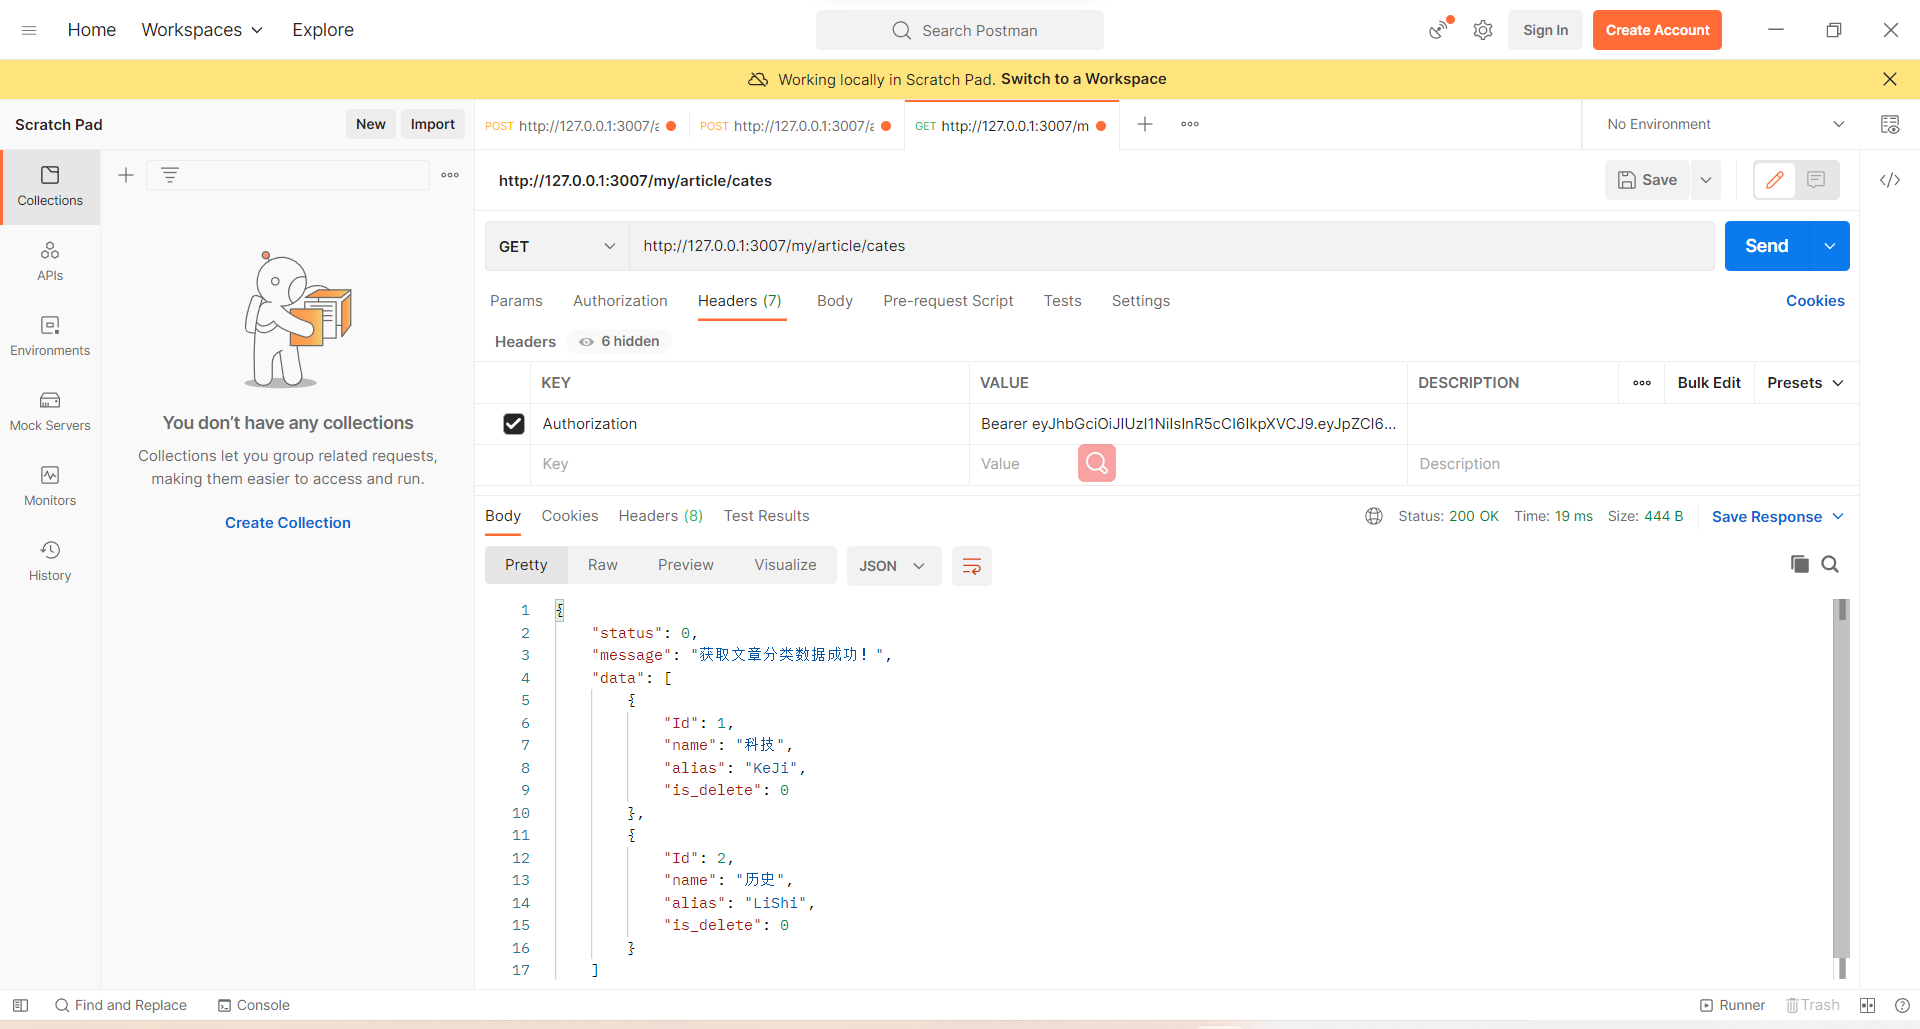The height and width of the screenshot is (1029, 1920).
Task: Open the Monitors sidebar panel
Action: [x=50, y=487]
